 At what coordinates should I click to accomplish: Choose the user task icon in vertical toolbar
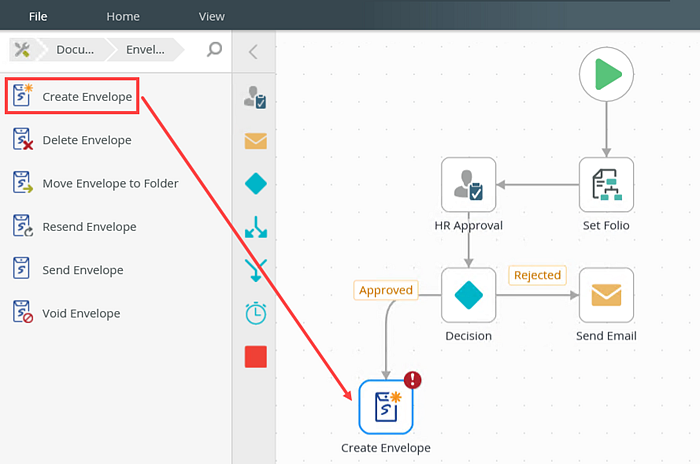(x=255, y=98)
